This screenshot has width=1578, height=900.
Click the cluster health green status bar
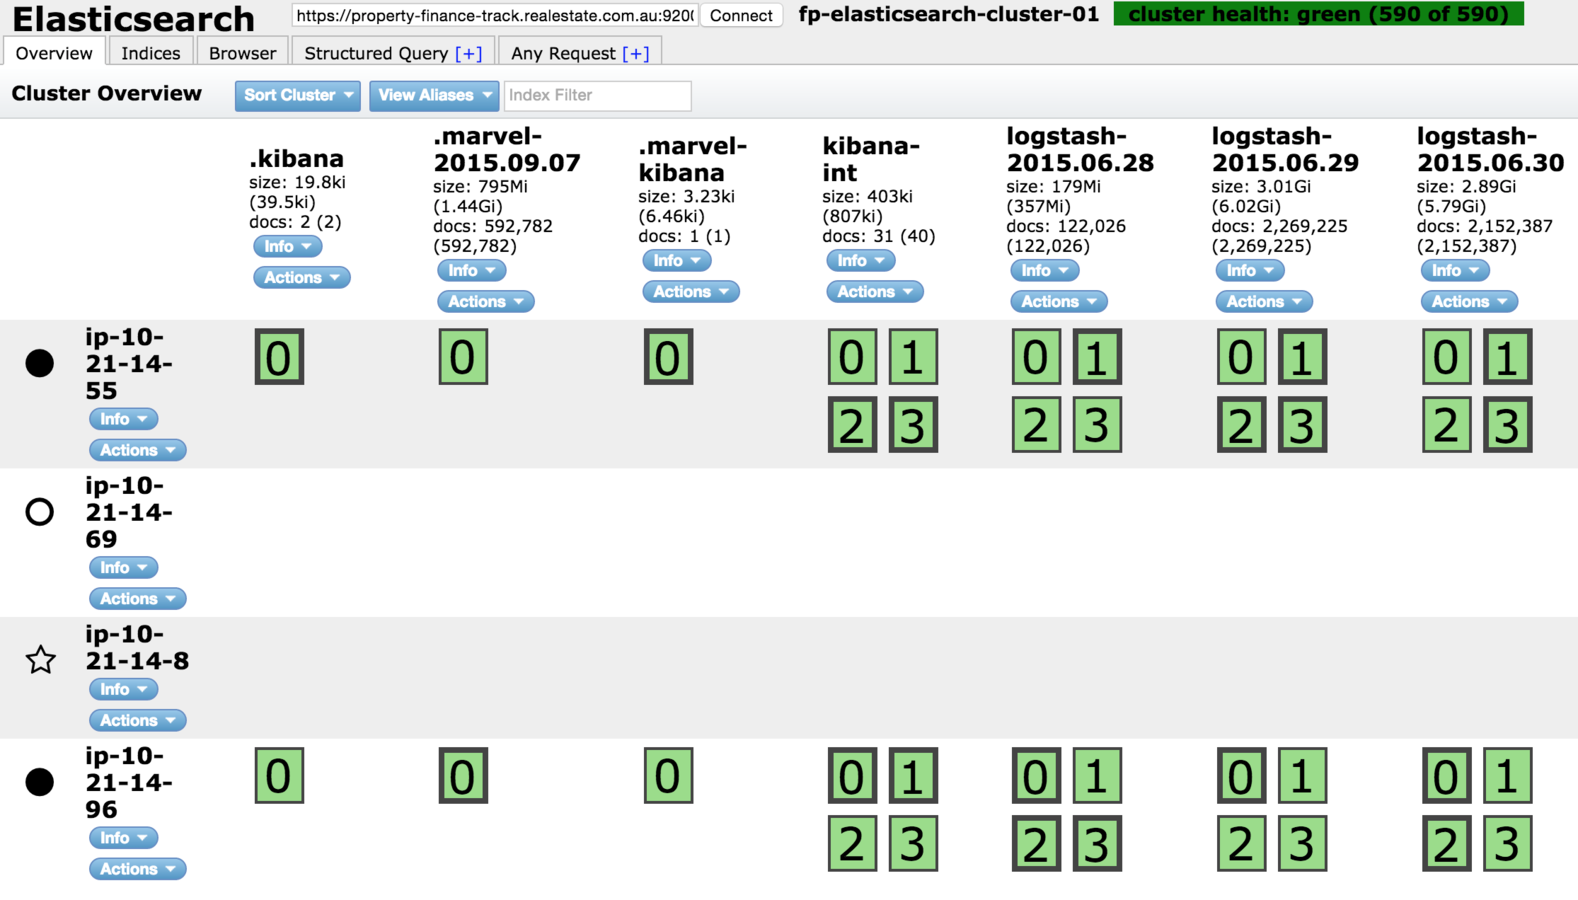[x=1319, y=14]
